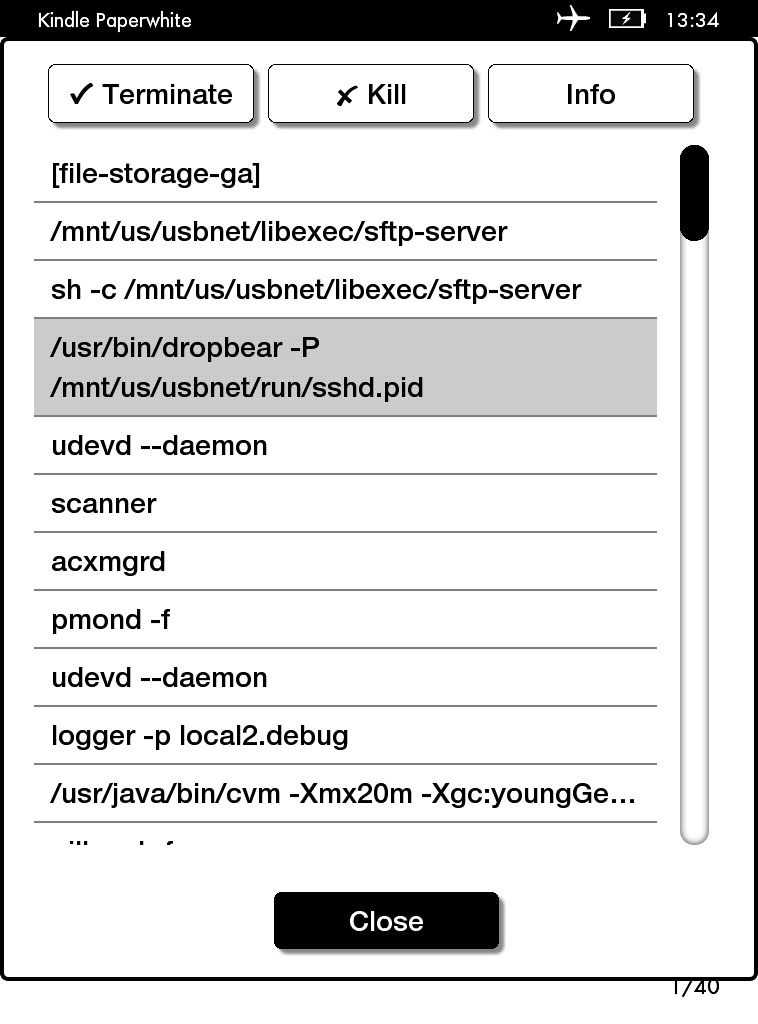Select the acxmgrd process
This screenshot has height=1024, width=758.
point(345,562)
